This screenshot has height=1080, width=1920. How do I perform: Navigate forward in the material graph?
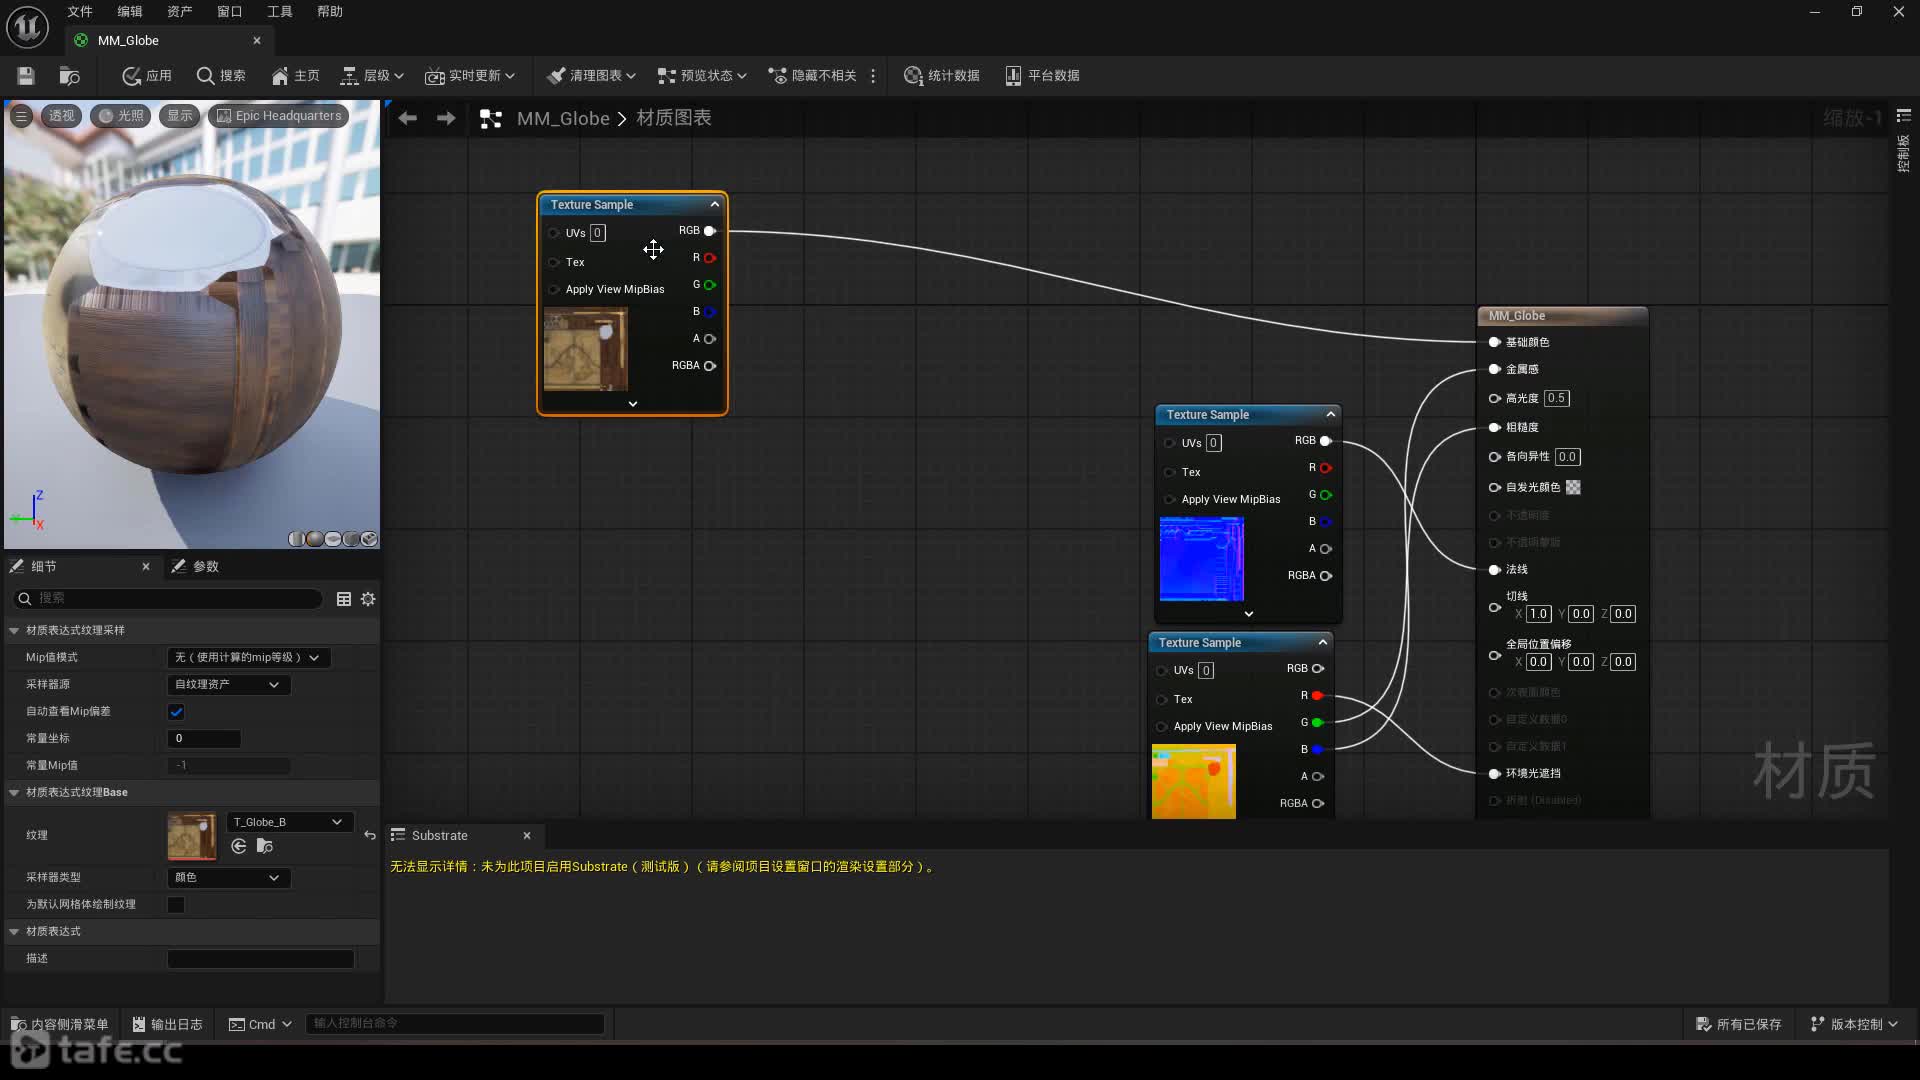pyautogui.click(x=446, y=118)
